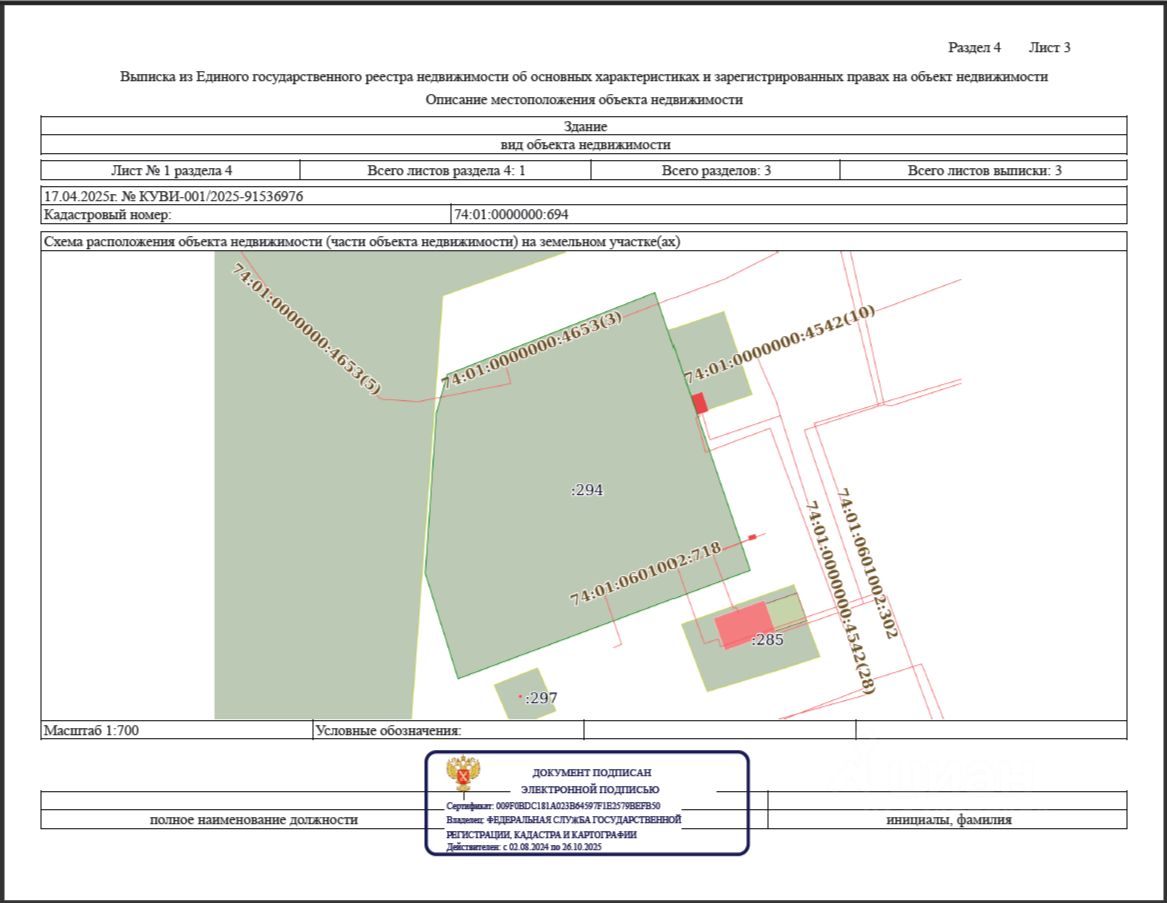1167x903 pixels.
Task: Click subtitle "Описание местоположения объекта недвижимости"
Action: click(x=584, y=100)
